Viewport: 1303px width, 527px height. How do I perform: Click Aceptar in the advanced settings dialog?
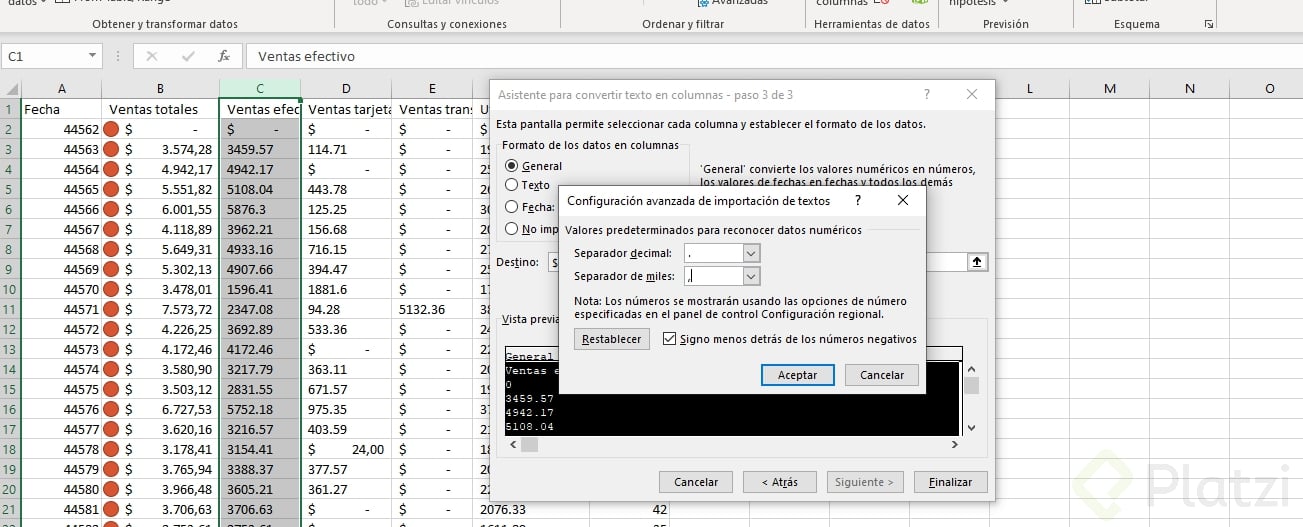click(x=797, y=375)
